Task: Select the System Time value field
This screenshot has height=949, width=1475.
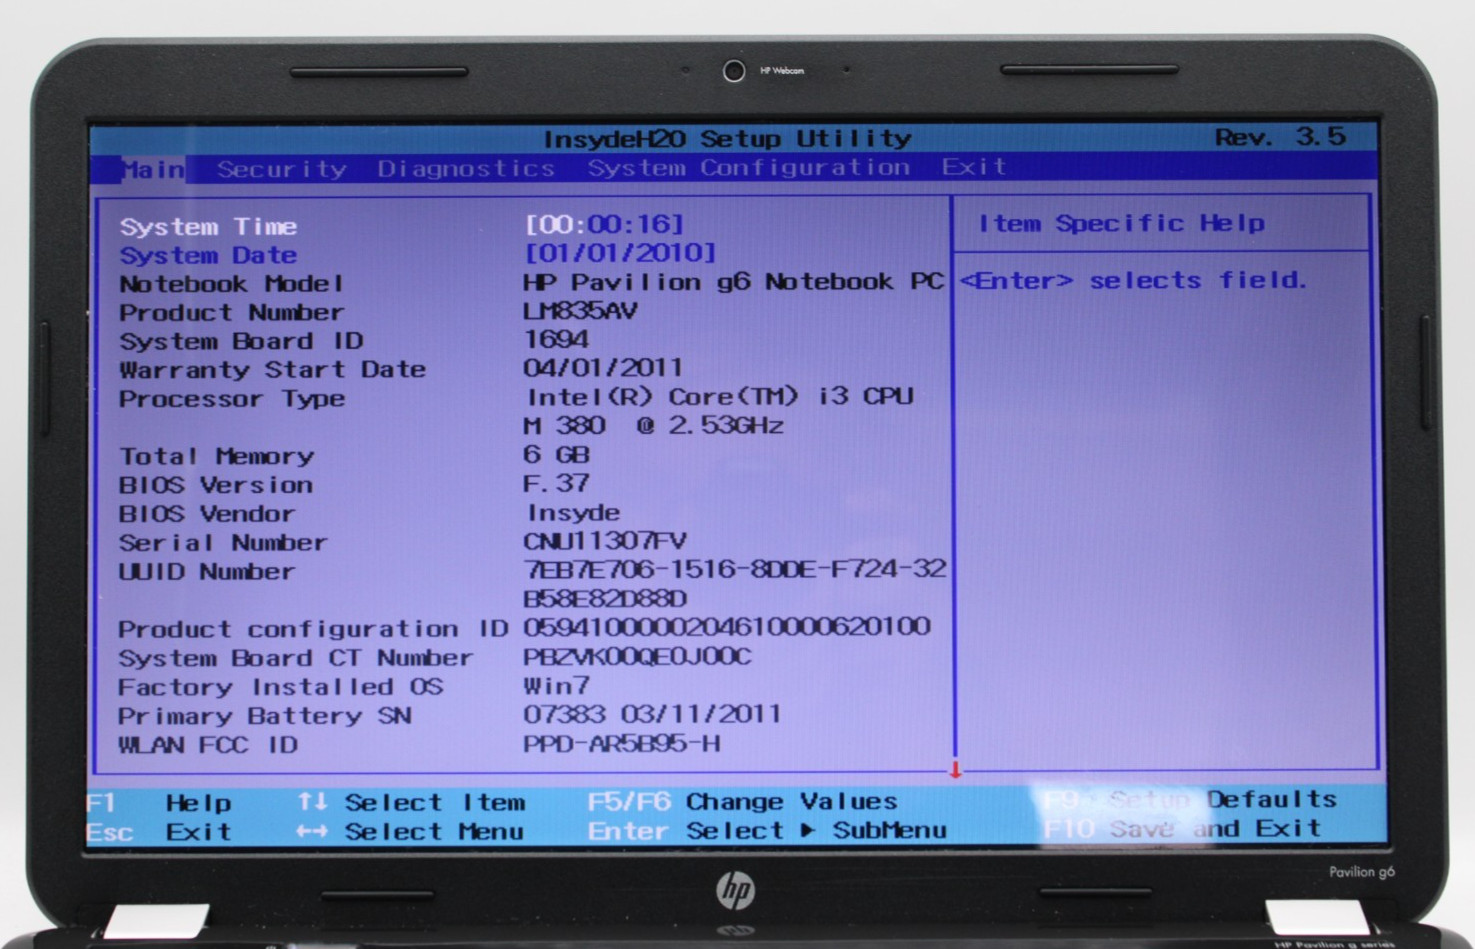Action: click(605, 224)
